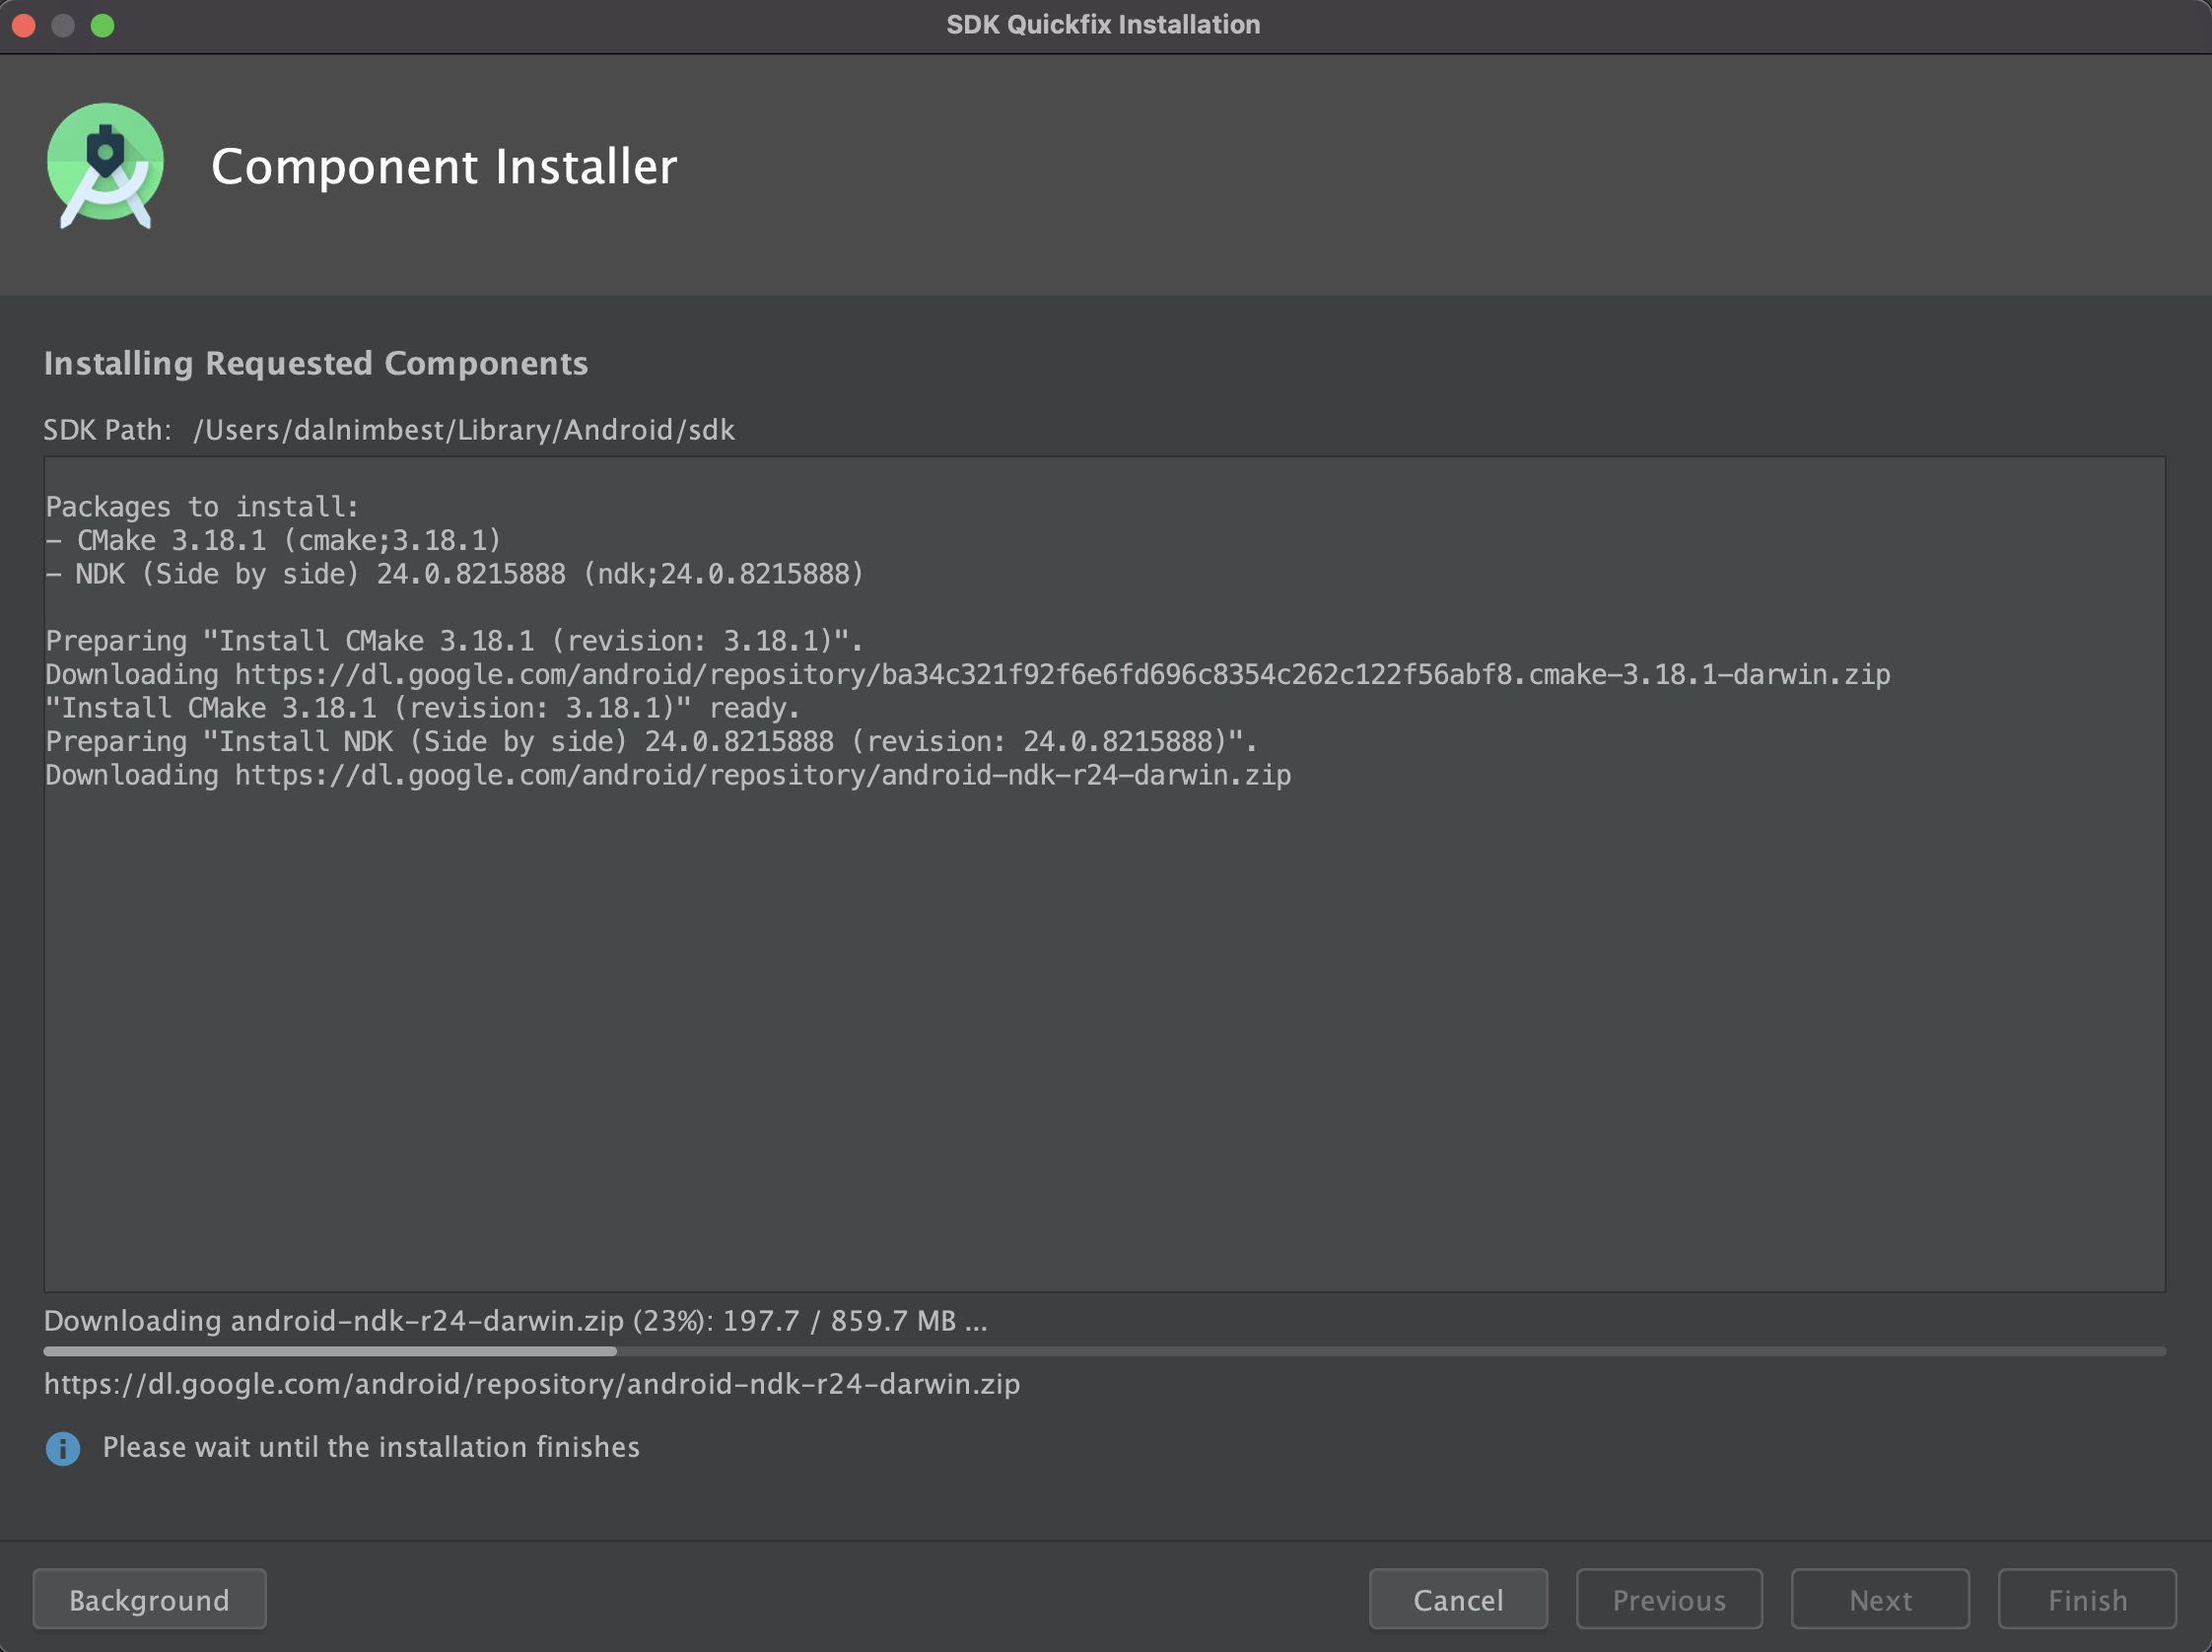Click the green zoom window button
2212x1652 pixels.
click(x=102, y=25)
